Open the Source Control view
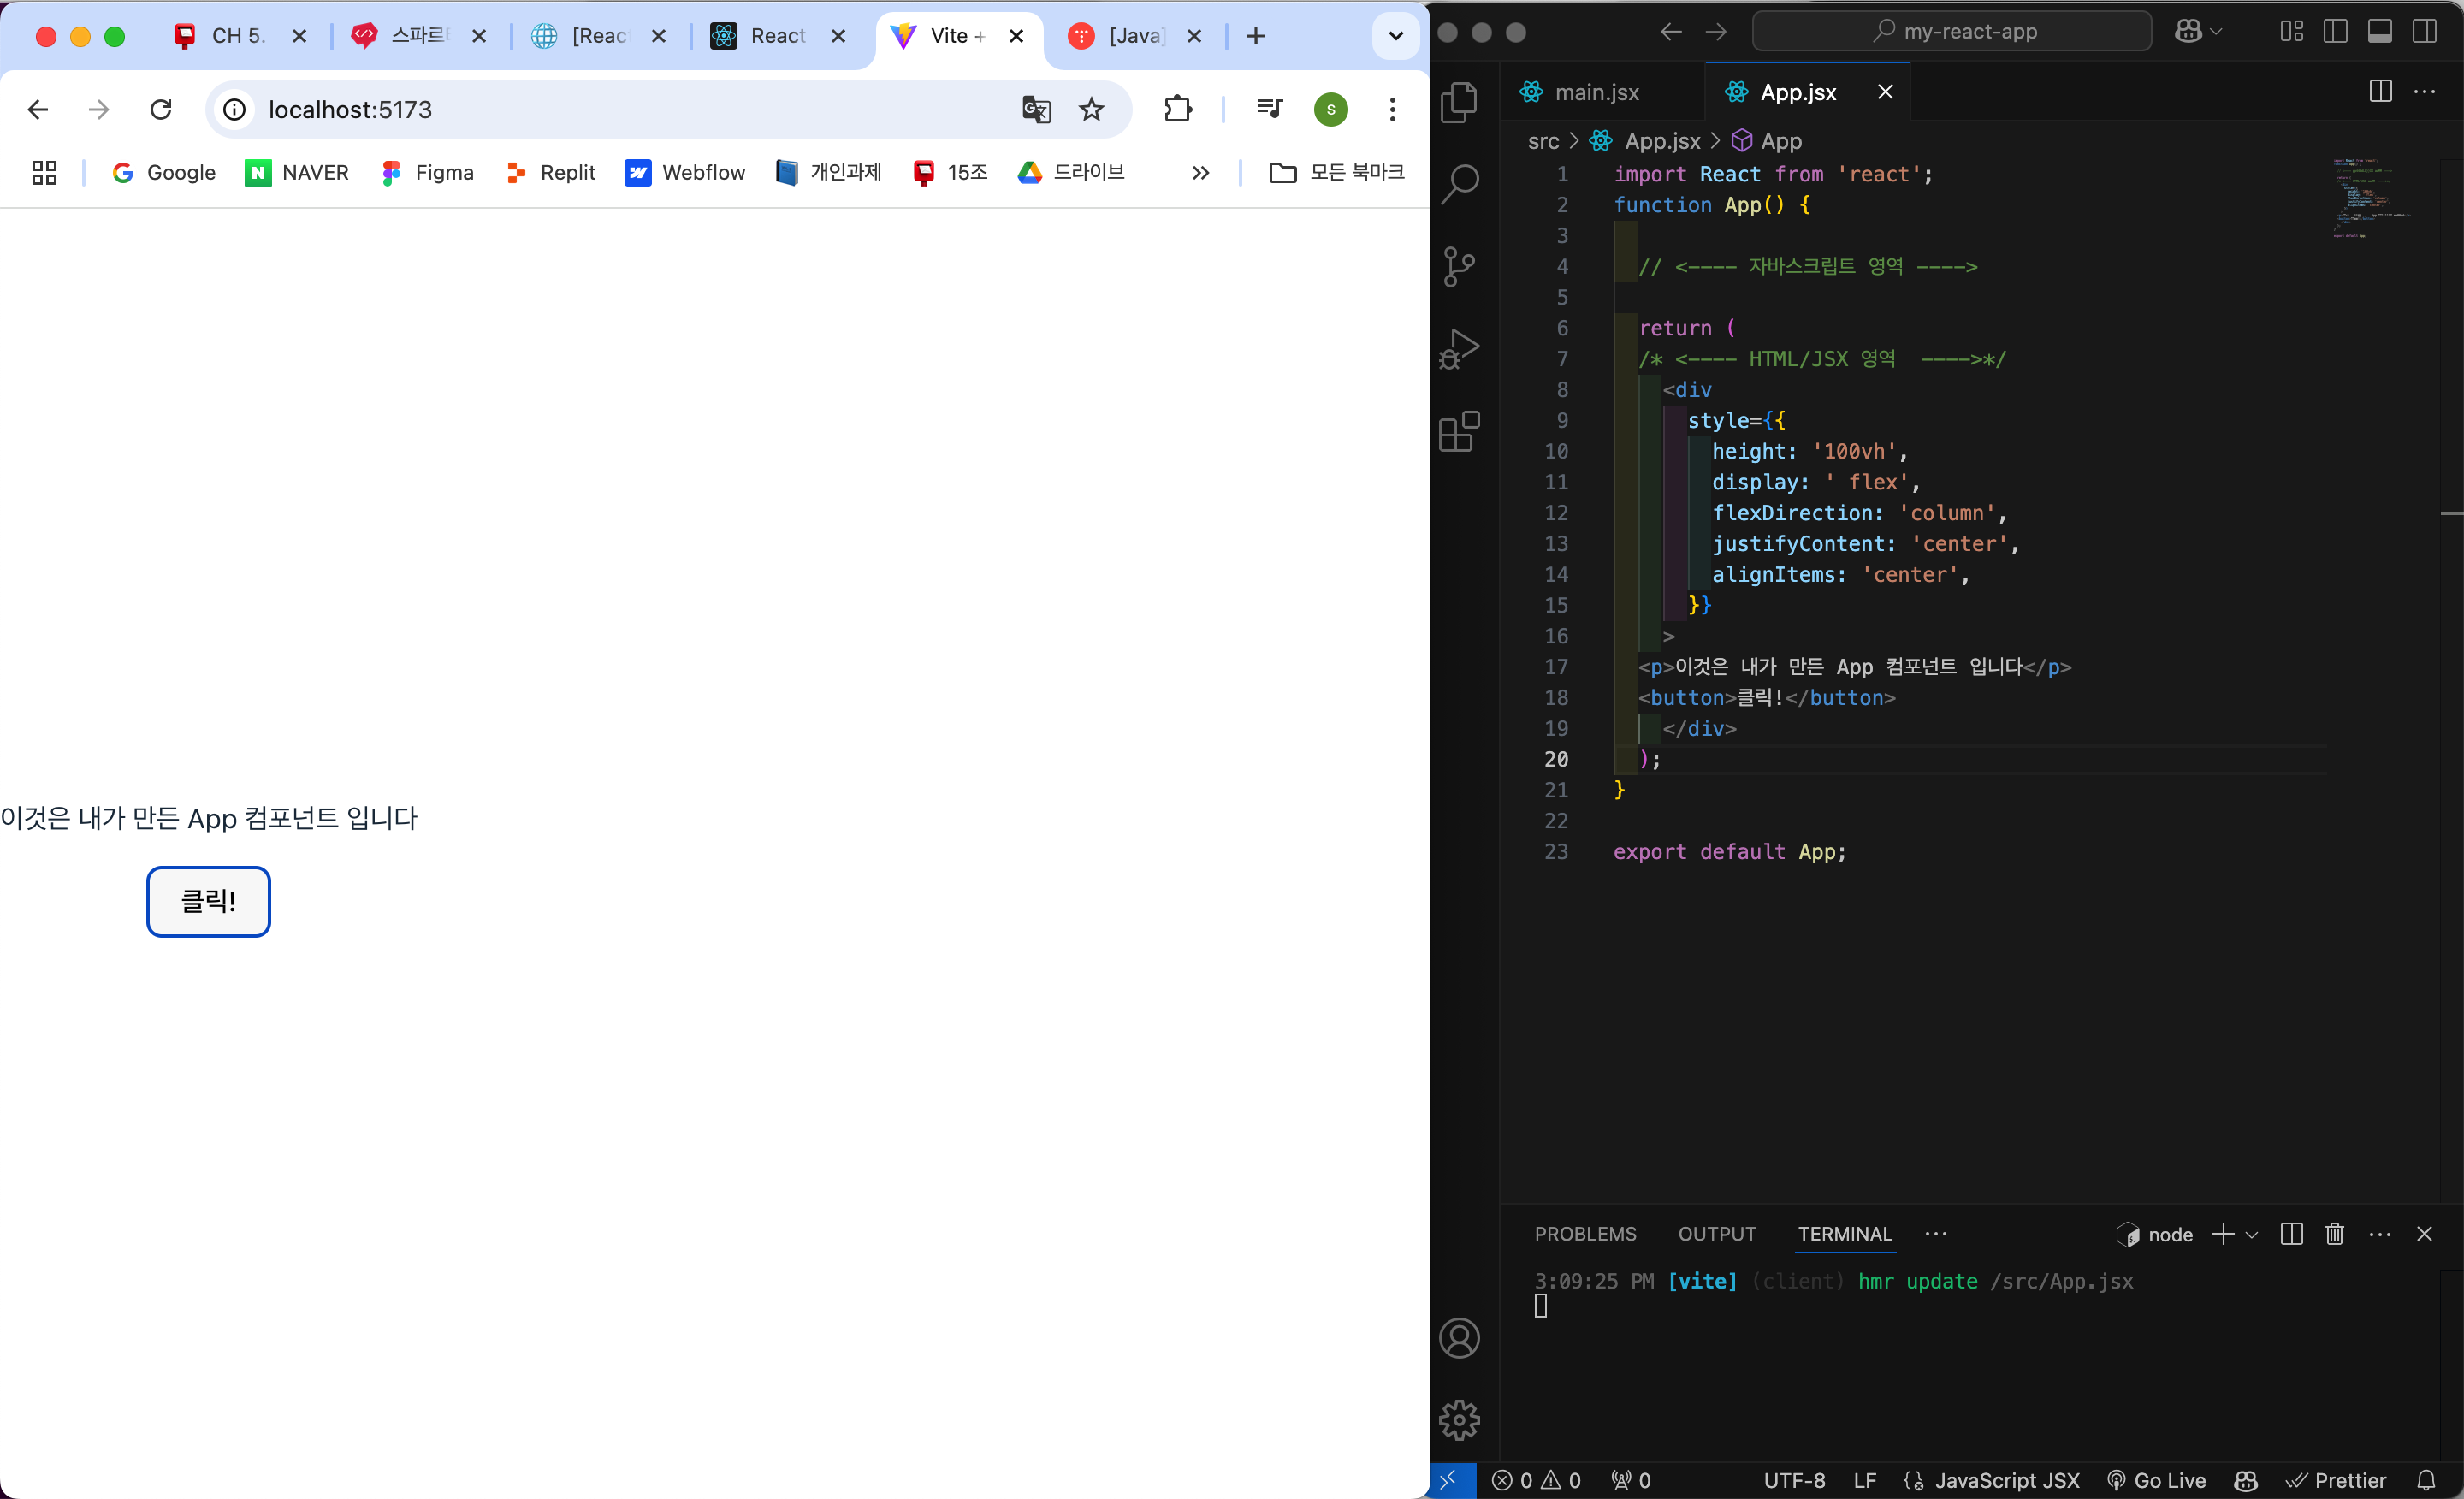2464x1499 pixels. pos(1459,267)
